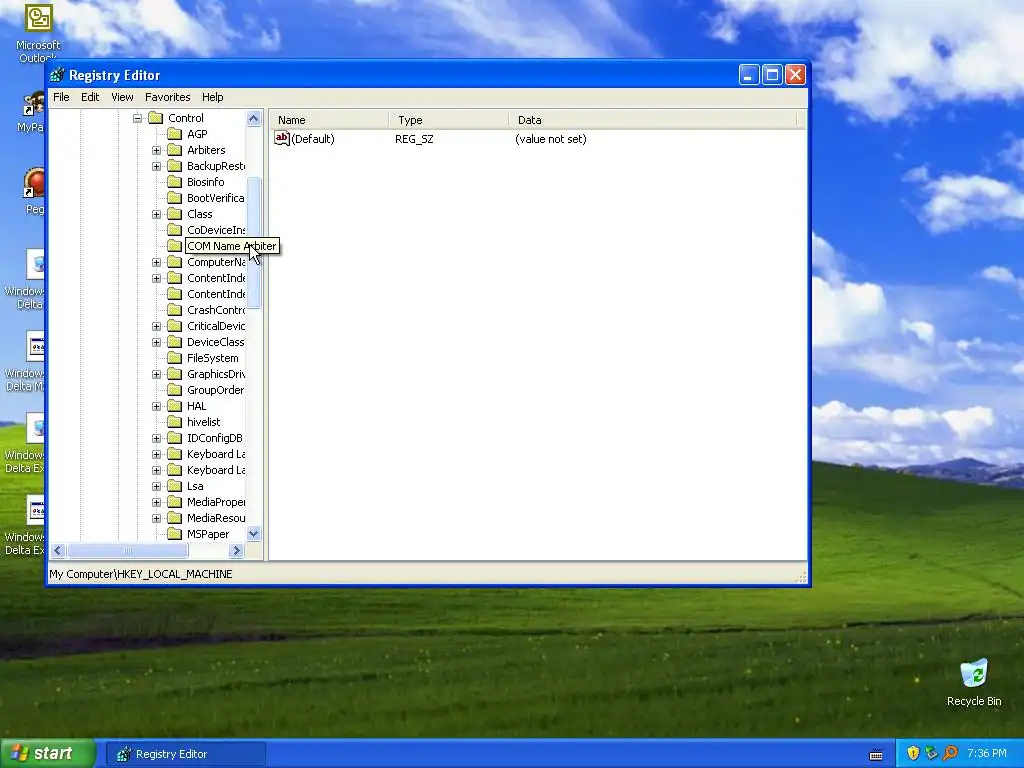1024x768 pixels.
Task: Select the FileSystem folder icon
Action: [174, 358]
